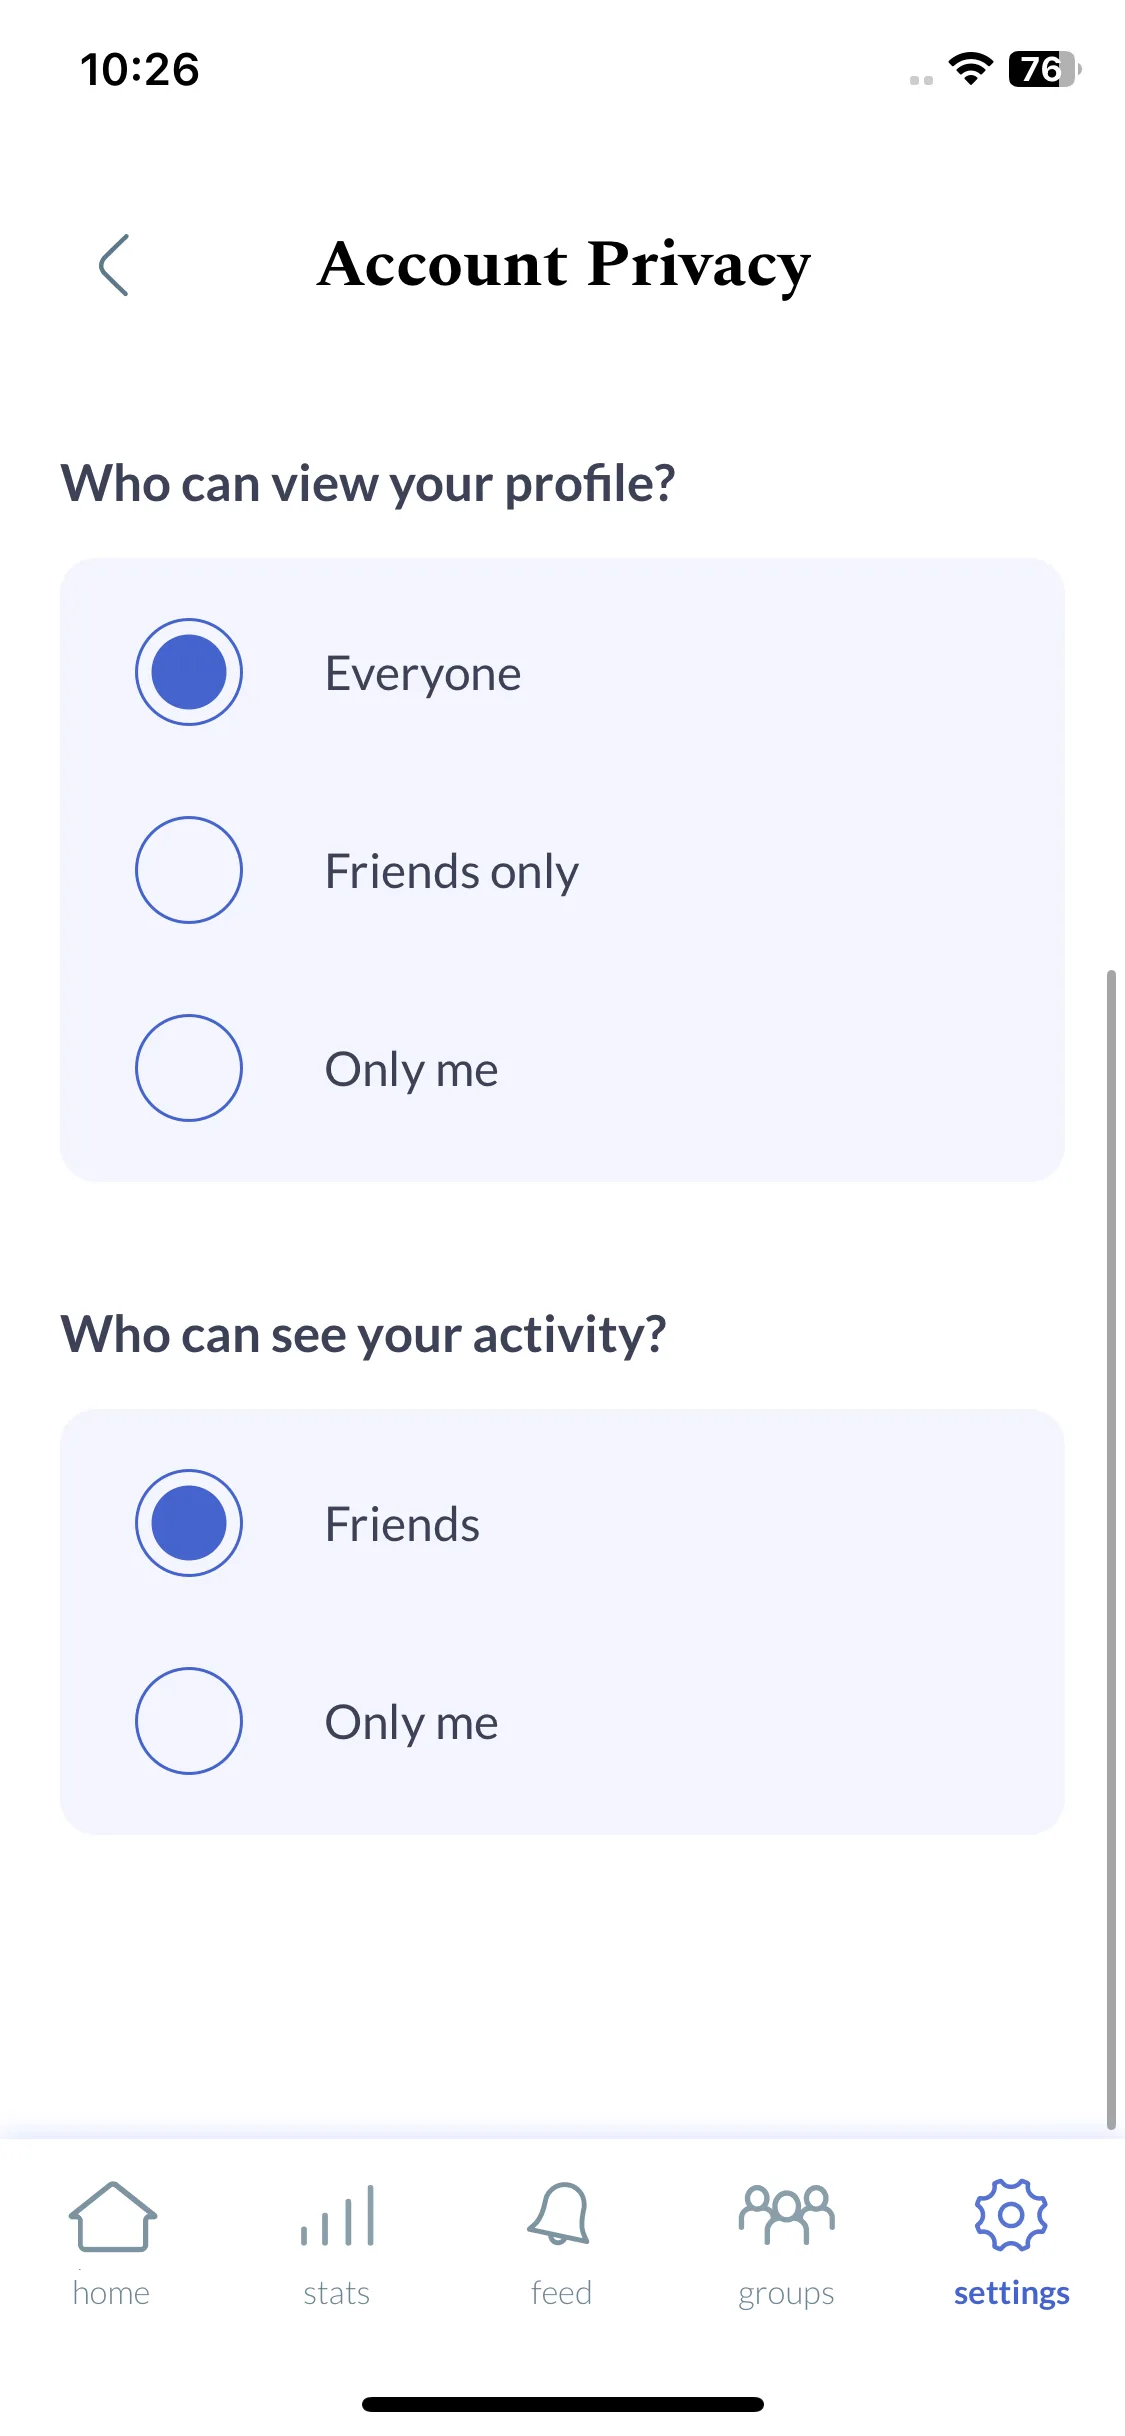Select the Friends activity radio button
This screenshot has height=2436, width=1125.
coord(189,1523)
